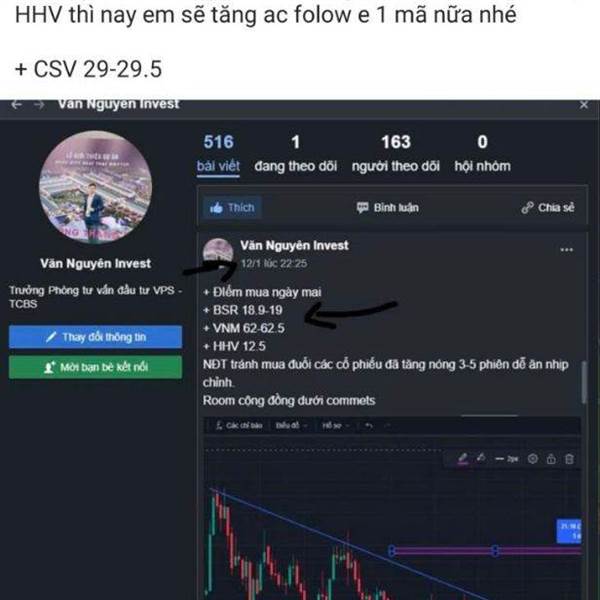600x600 pixels.
Task: Click the large profile avatar picture
Action: pos(96,188)
